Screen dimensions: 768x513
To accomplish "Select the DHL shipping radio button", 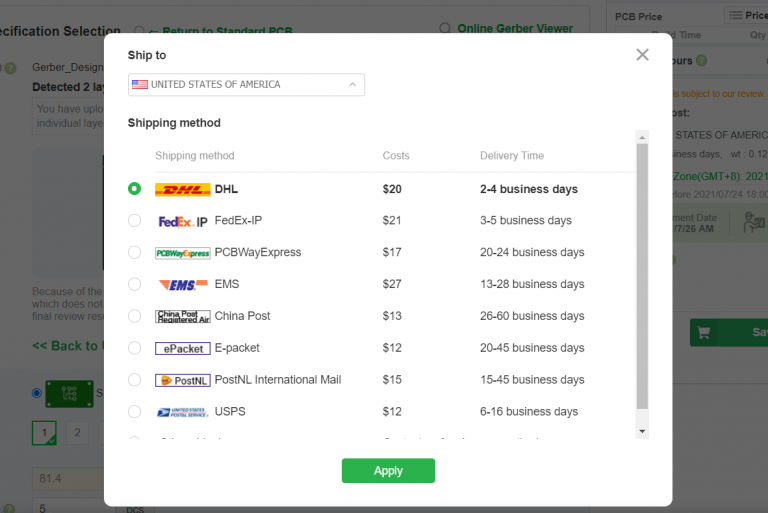I will click(134, 189).
